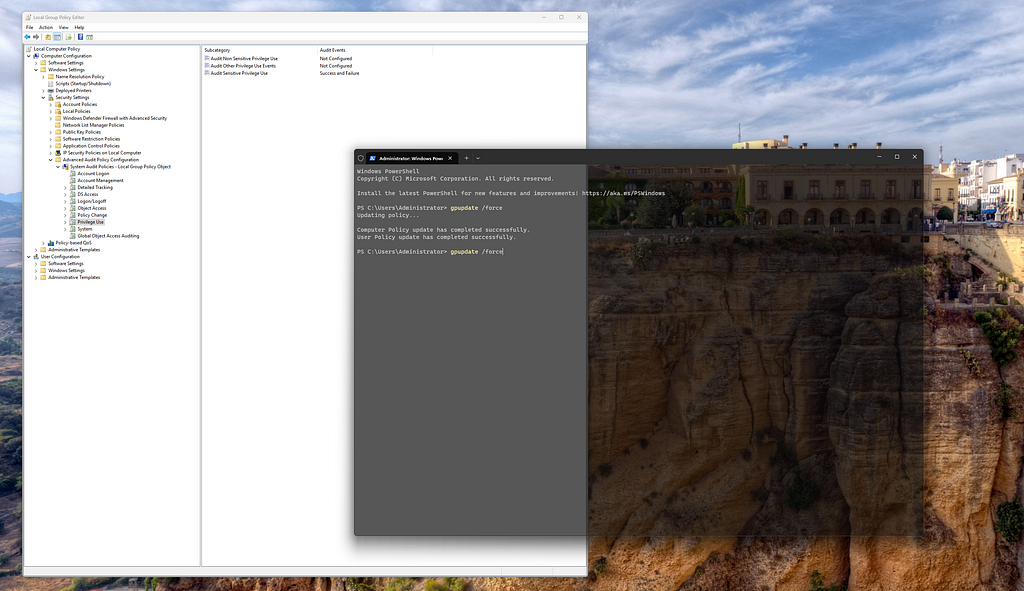Expand the Name Resolution Policy node

click(x=43, y=76)
